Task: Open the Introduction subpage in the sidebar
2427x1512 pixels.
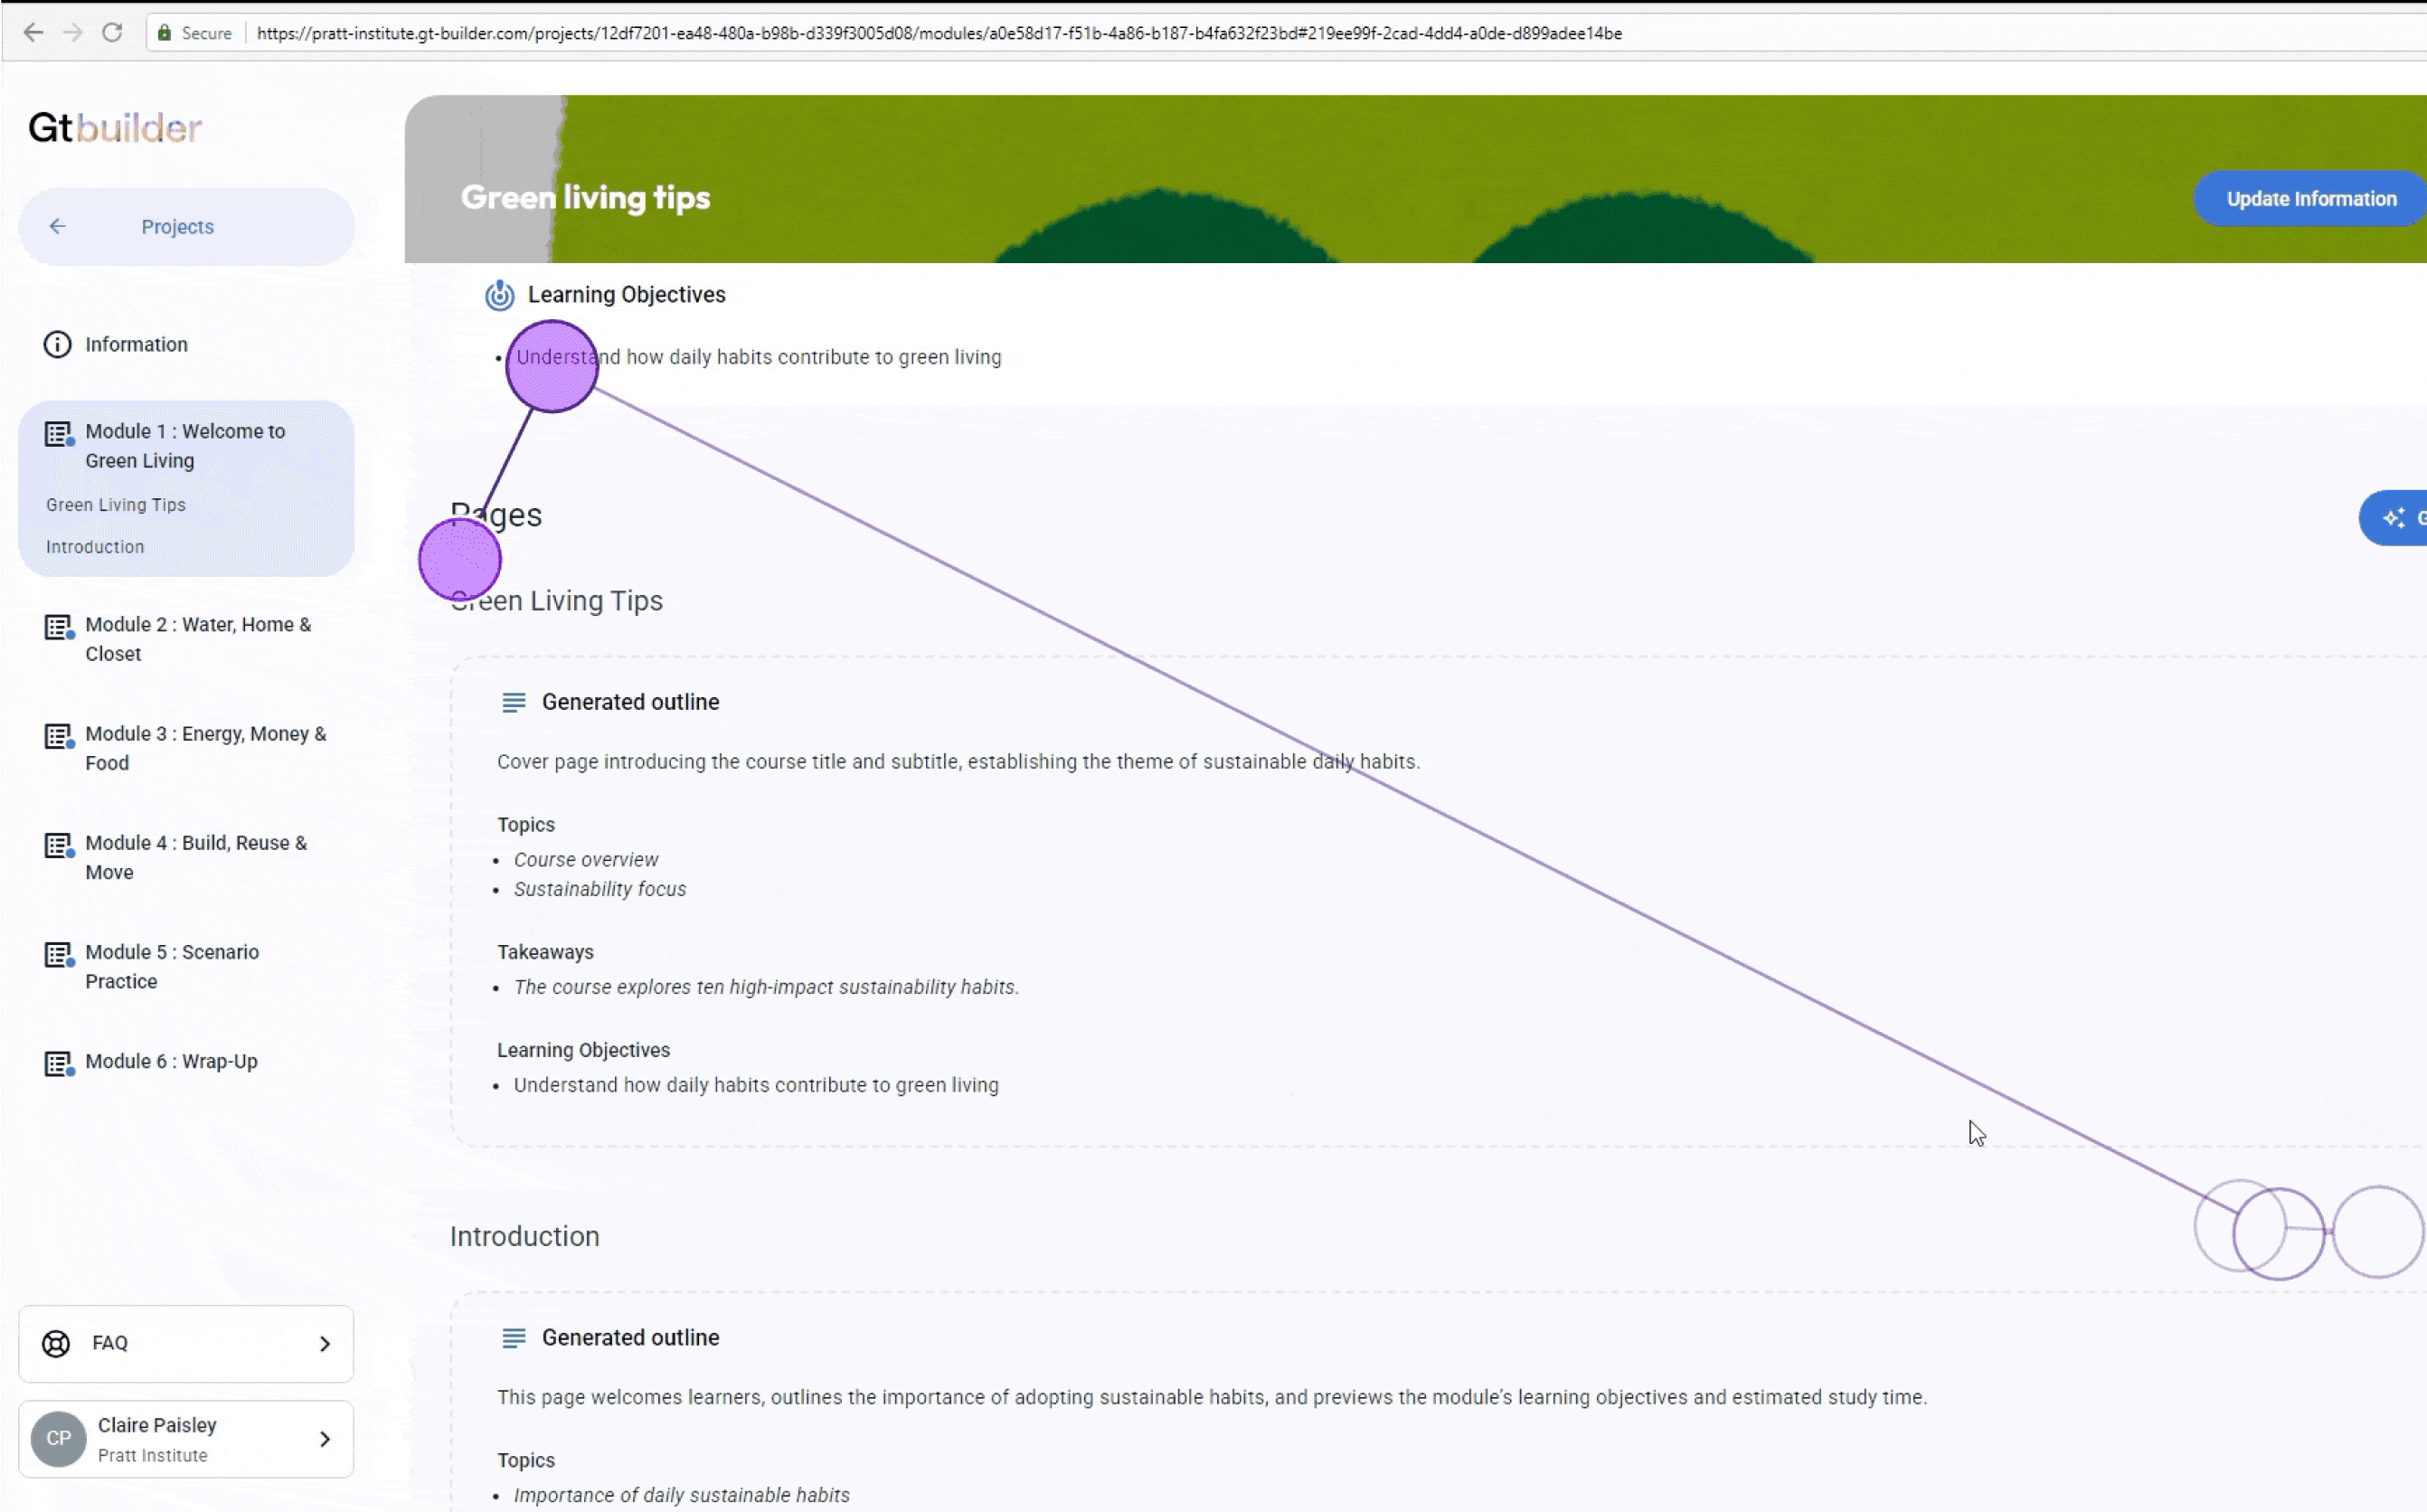Action: (x=95, y=547)
